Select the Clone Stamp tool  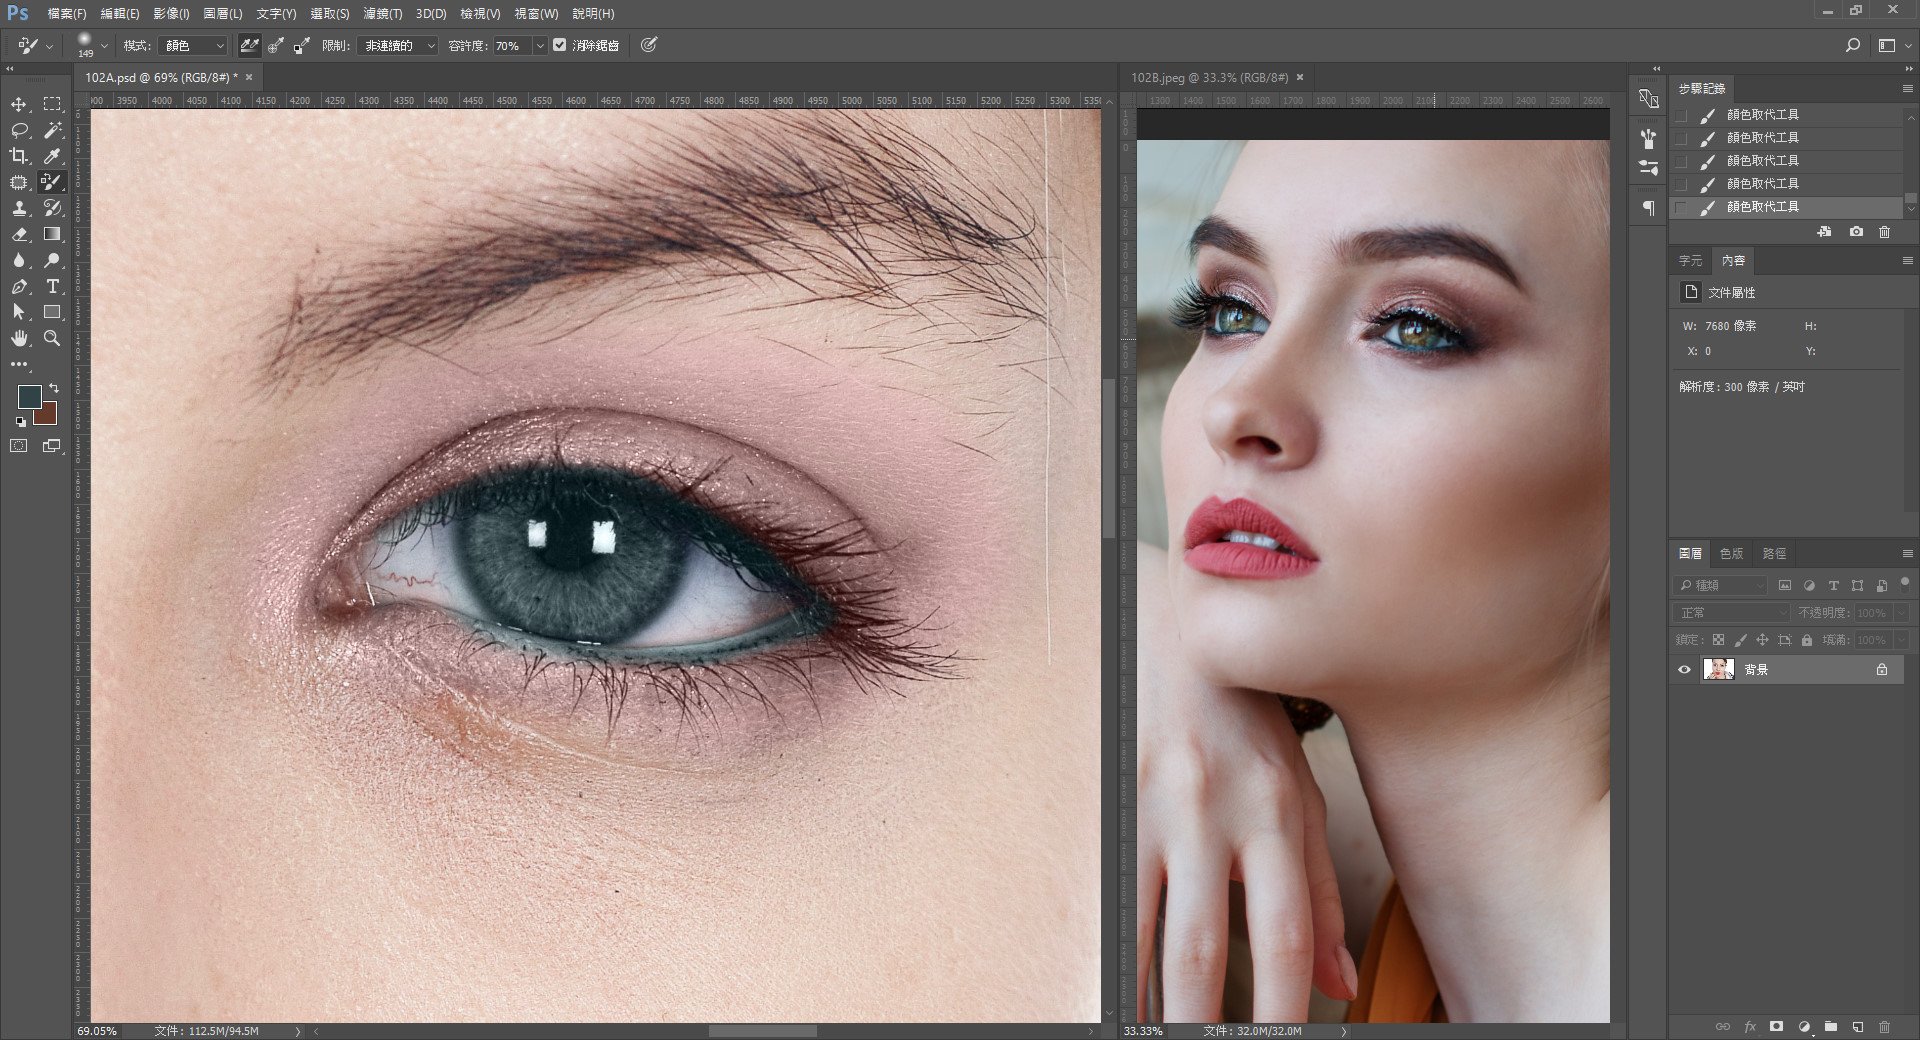pyautogui.click(x=19, y=208)
